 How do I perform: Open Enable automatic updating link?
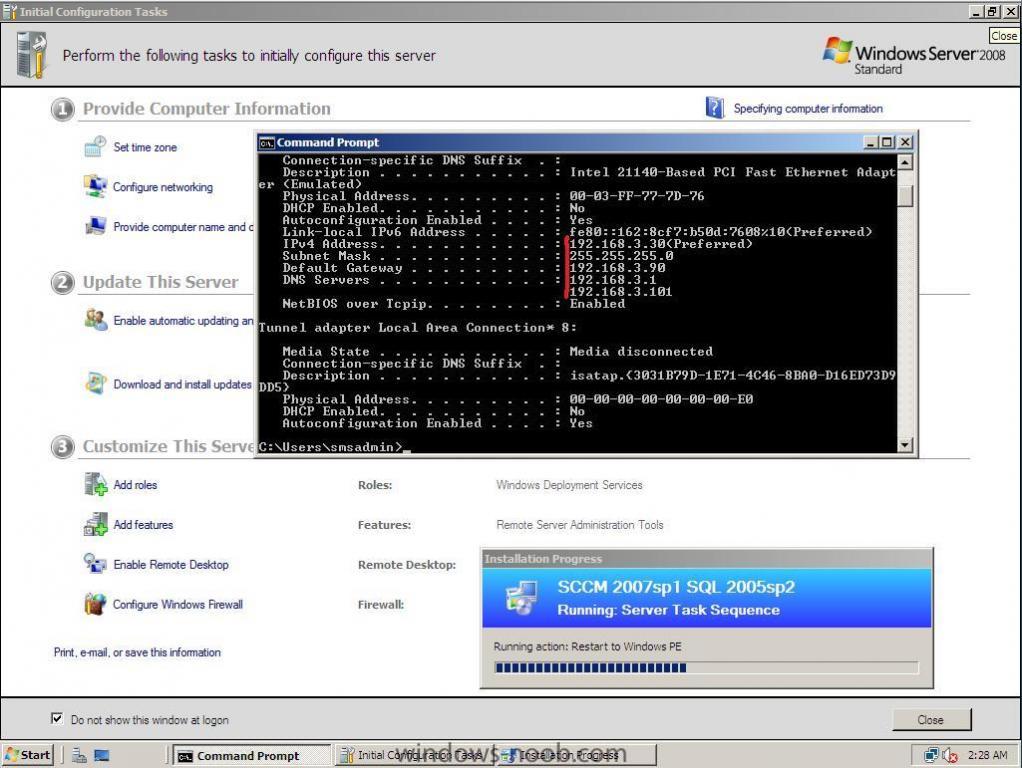point(183,321)
